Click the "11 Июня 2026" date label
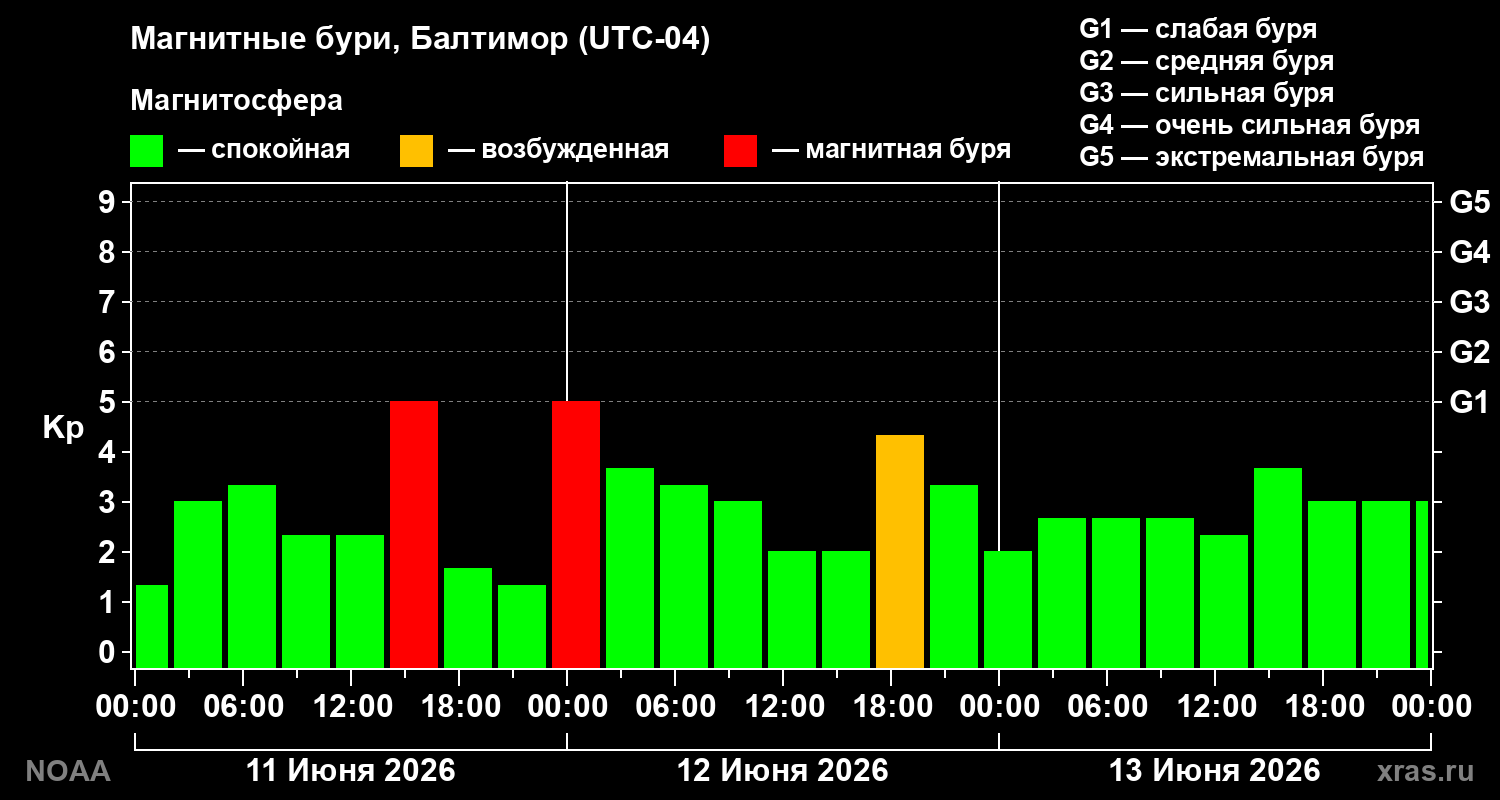Viewport: 1500px width, 800px height. tap(350, 771)
